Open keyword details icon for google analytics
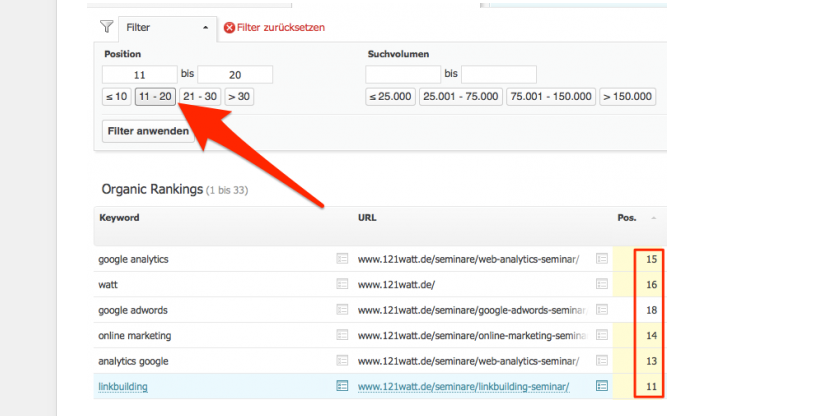 pyautogui.click(x=342, y=259)
